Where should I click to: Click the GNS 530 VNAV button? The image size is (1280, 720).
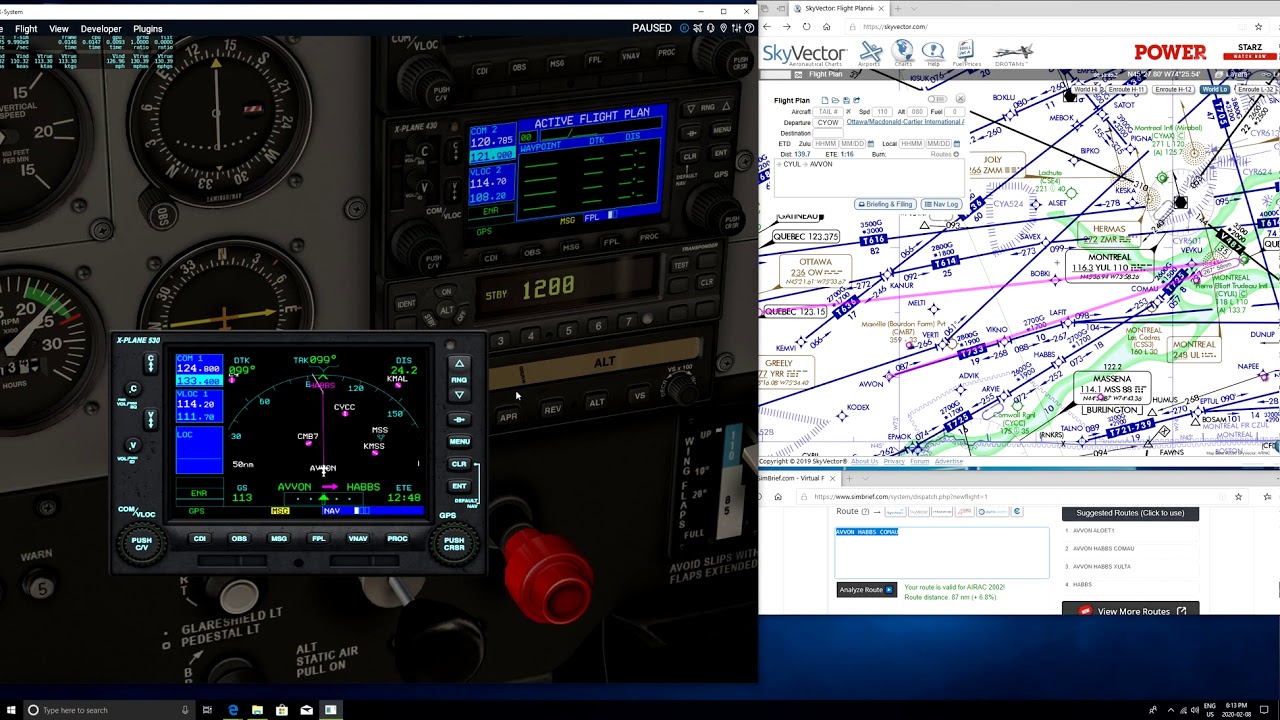(358, 539)
